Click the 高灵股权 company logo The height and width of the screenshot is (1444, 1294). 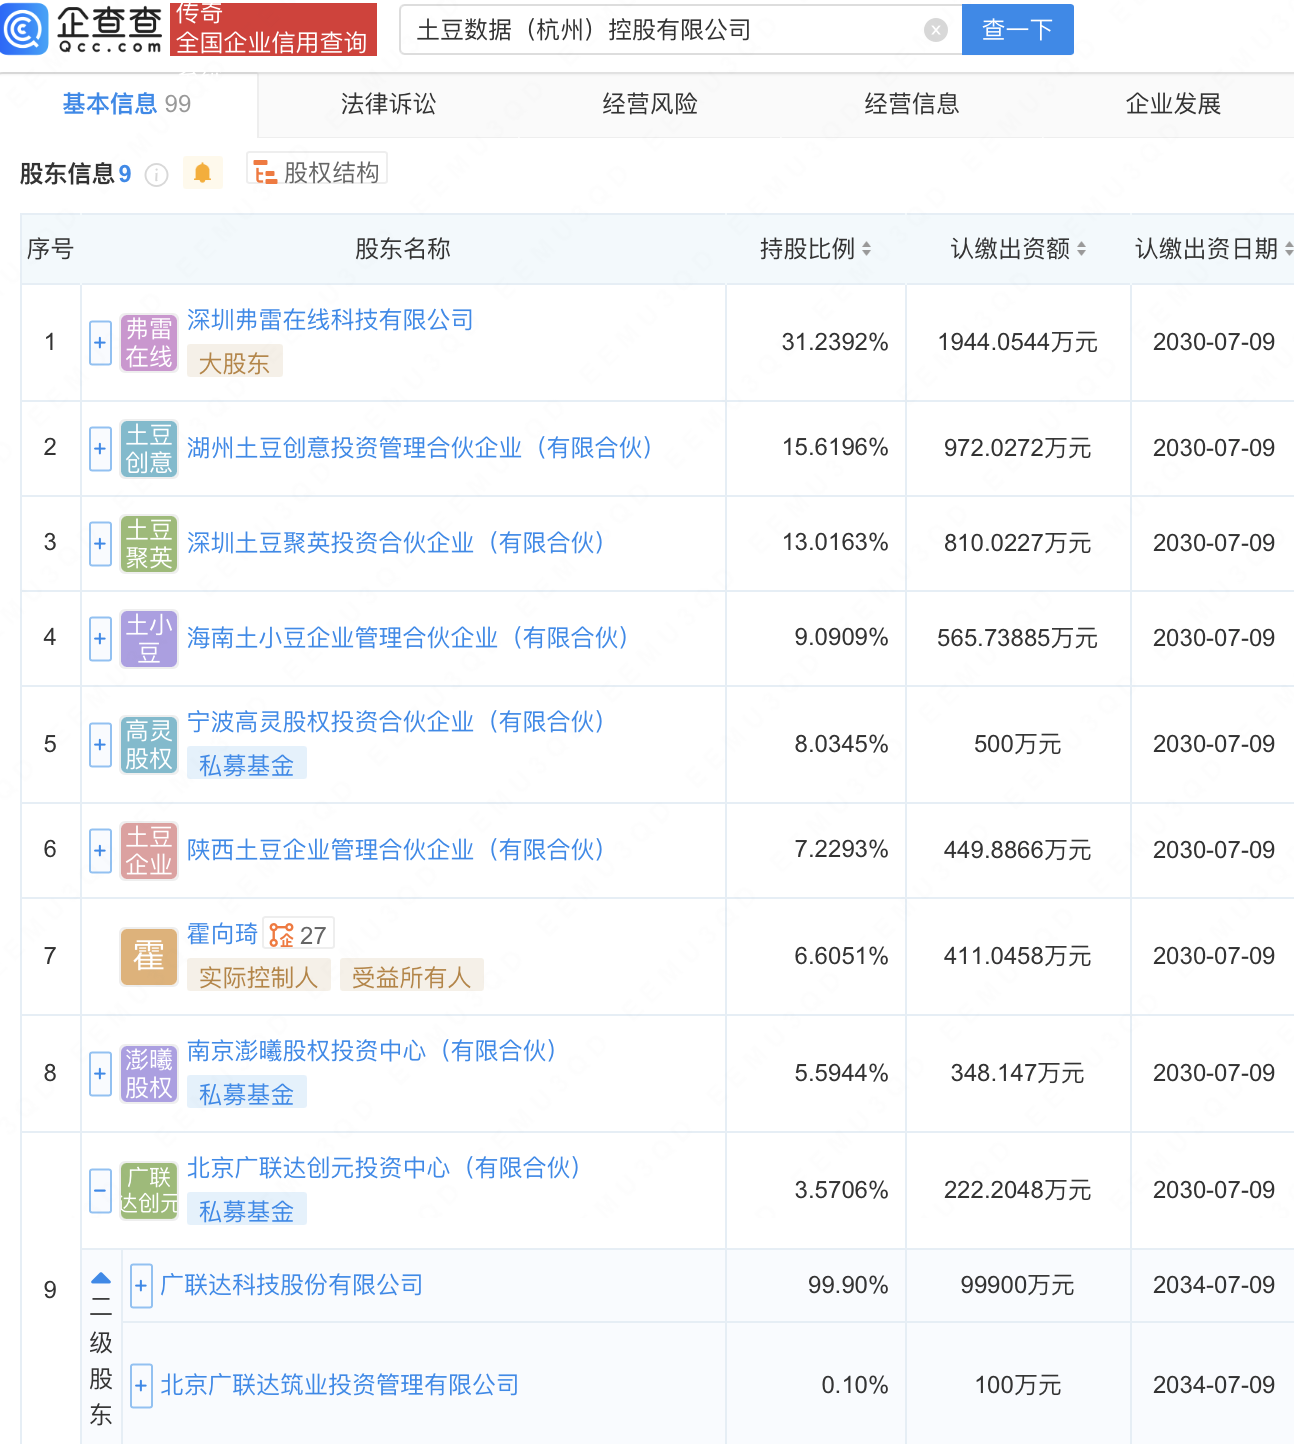[x=149, y=745]
